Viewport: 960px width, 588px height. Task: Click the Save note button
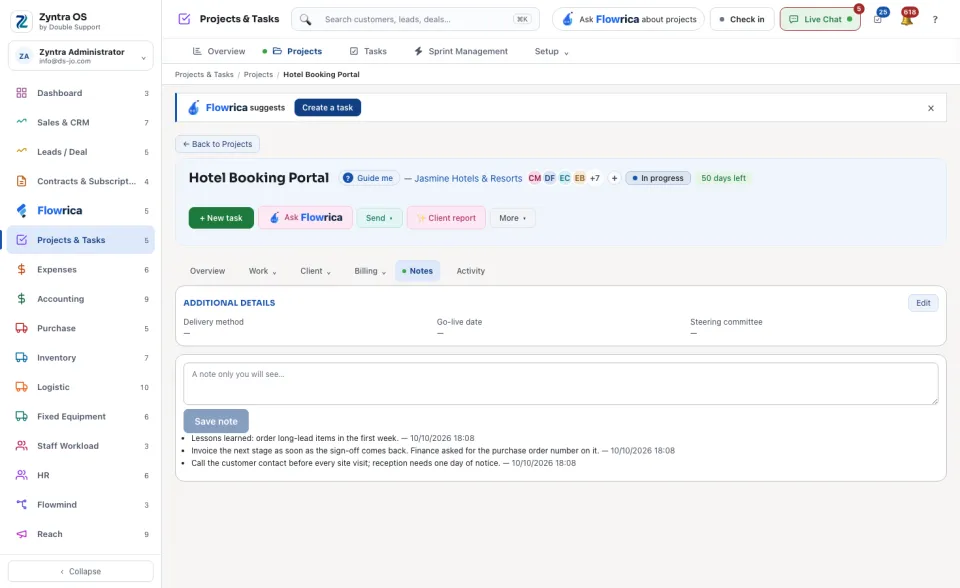click(216, 421)
